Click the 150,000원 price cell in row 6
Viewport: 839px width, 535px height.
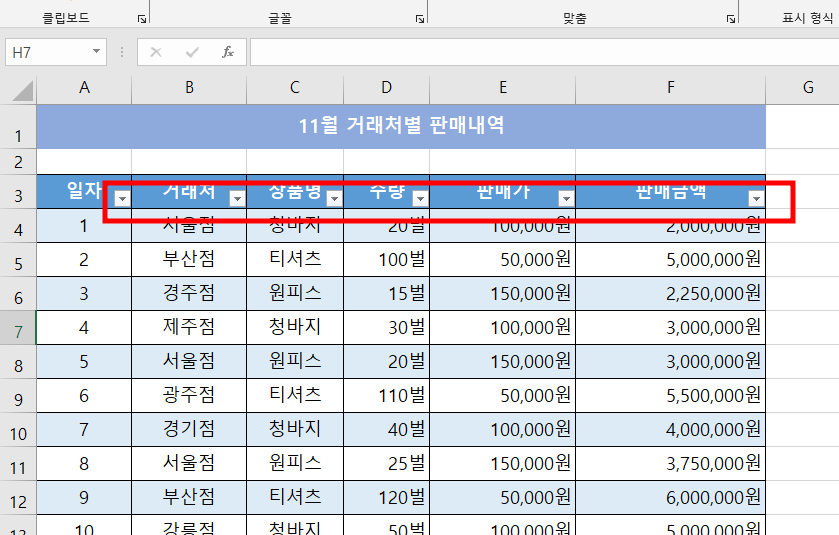point(502,293)
